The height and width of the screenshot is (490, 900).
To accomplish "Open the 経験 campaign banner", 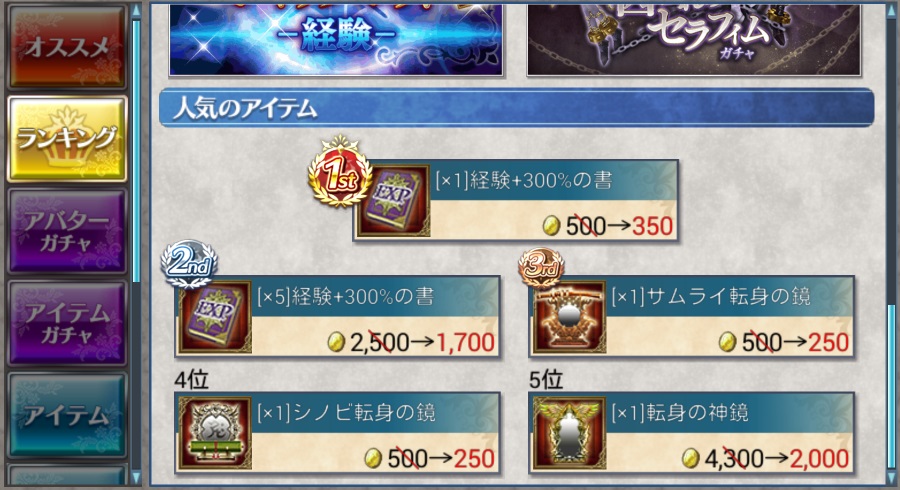I will tap(336, 39).
